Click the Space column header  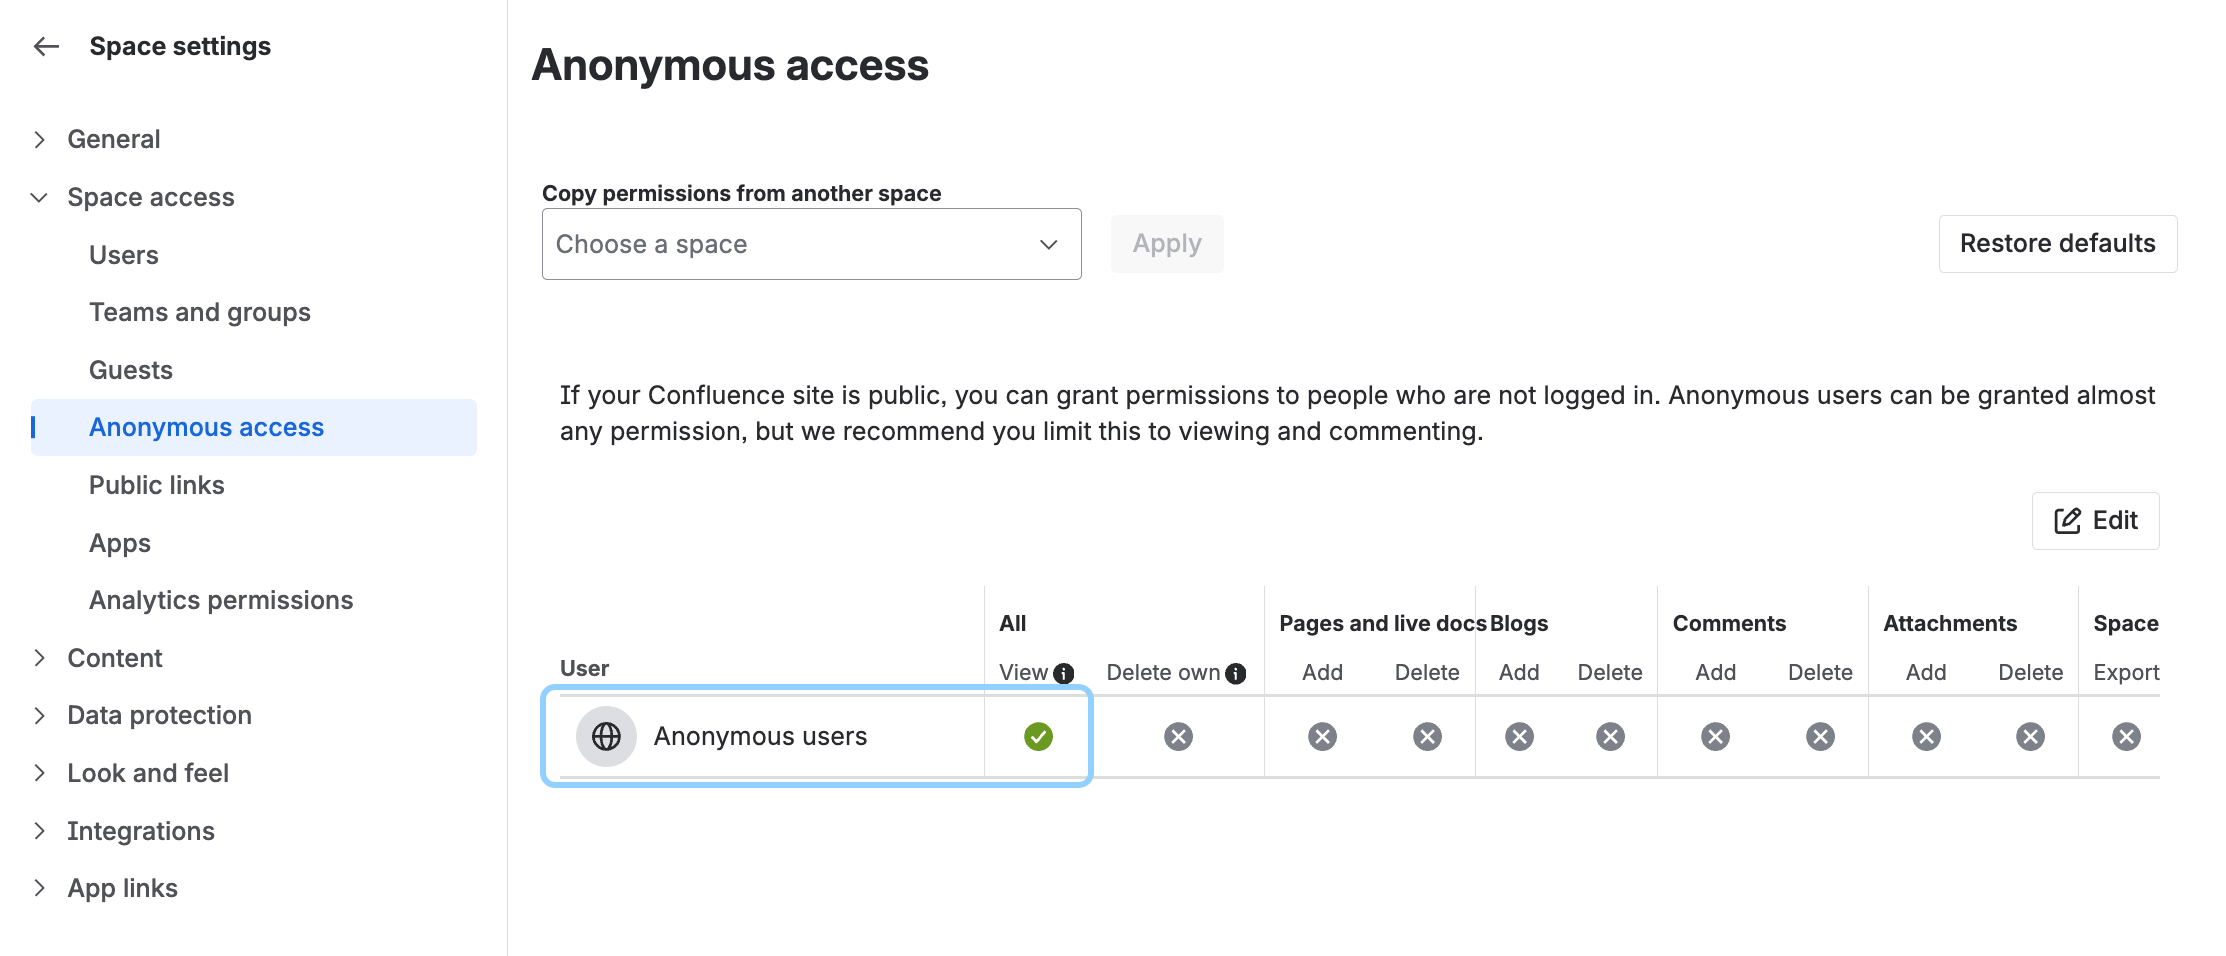tap(2126, 623)
